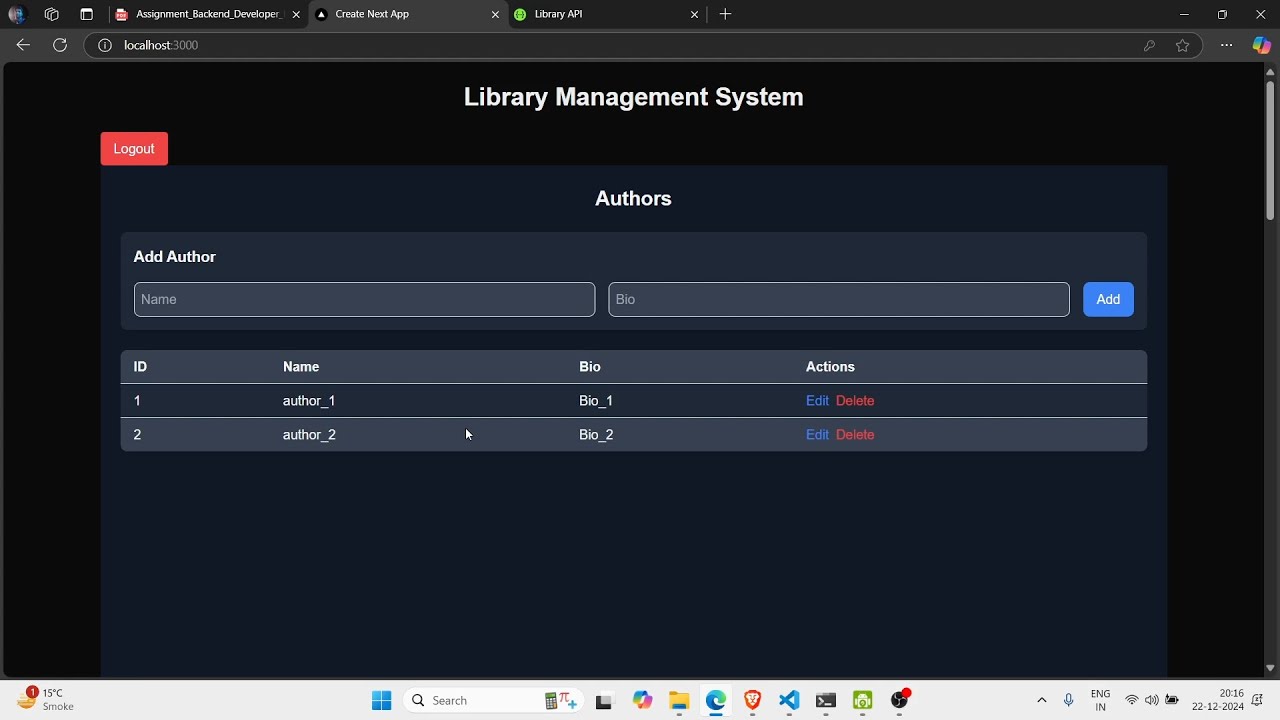This screenshot has width=1280, height=720.
Task: Switch to the Library API tab
Action: pyautogui.click(x=607, y=15)
